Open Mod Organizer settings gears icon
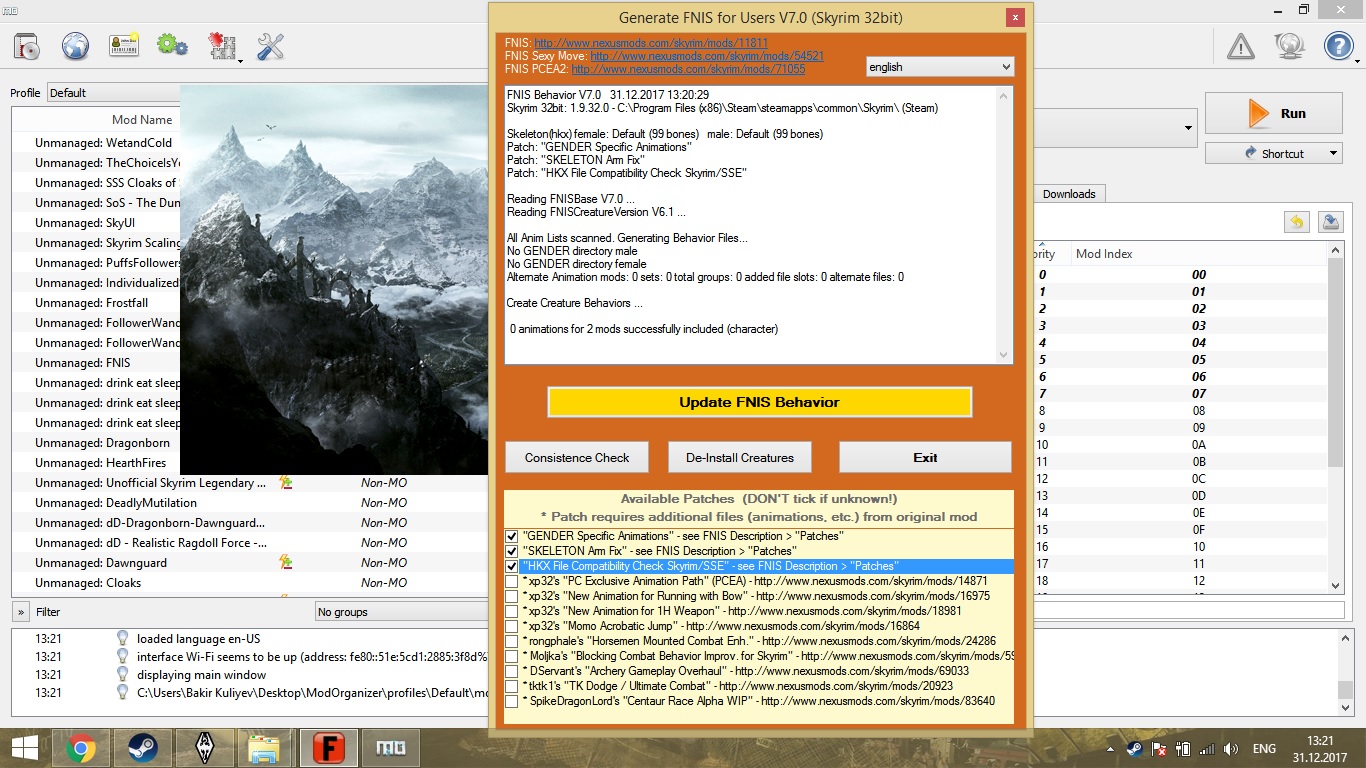Image resolution: width=1366 pixels, height=768 pixels. [171, 45]
